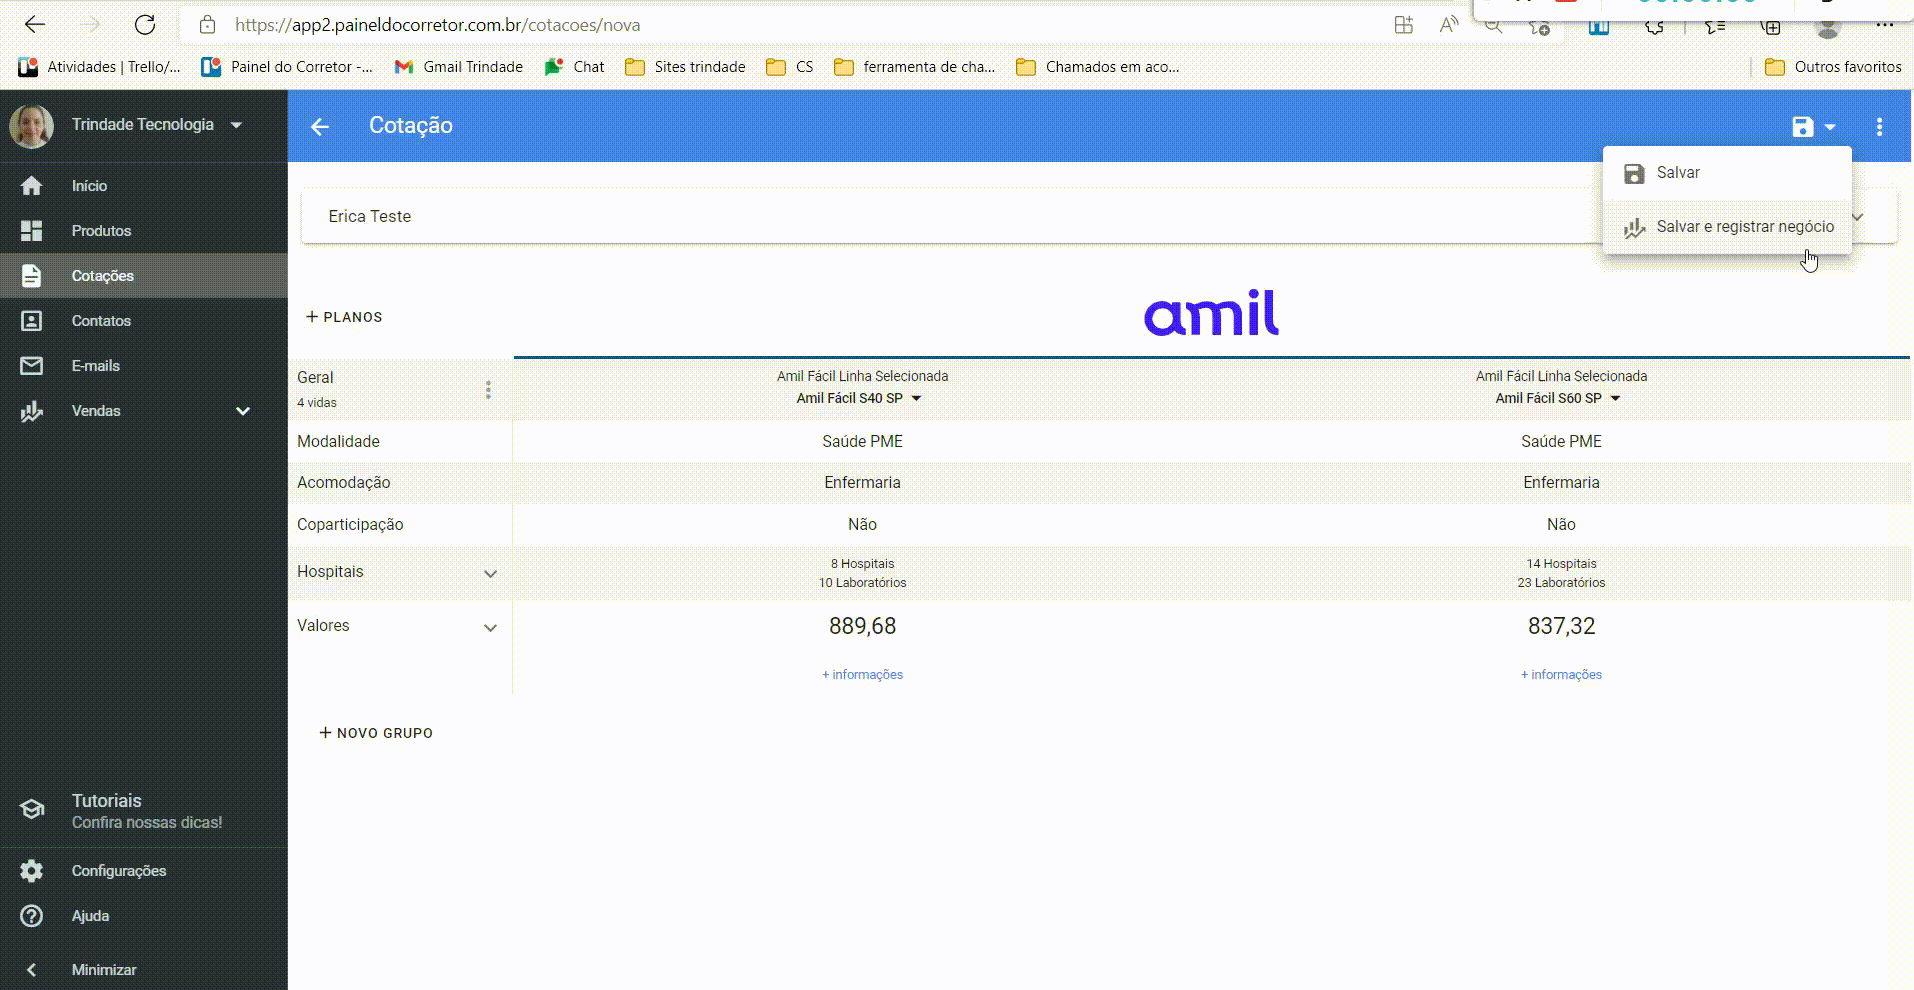Add a group with + NOVO GRUPO

click(376, 733)
